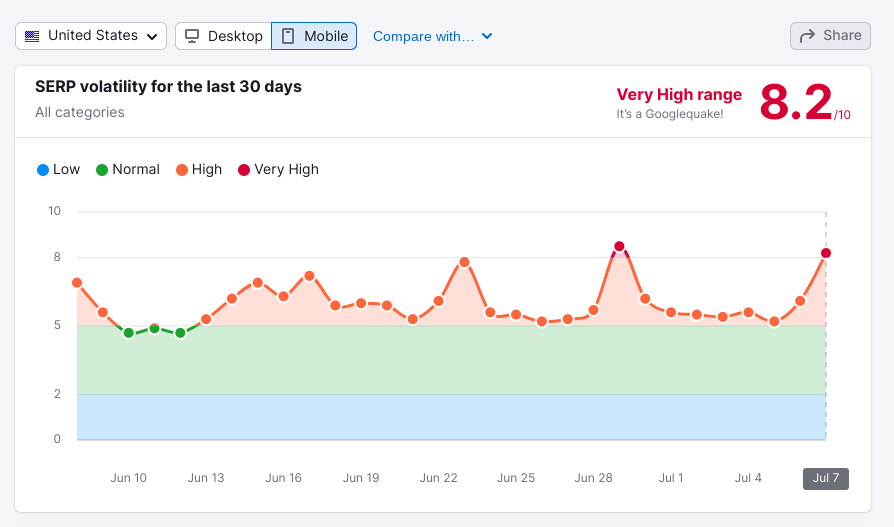Screen dimensions: 894x527
Task: Click the desktop monitor icon
Action: pyautogui.click(x=192, y=36)
